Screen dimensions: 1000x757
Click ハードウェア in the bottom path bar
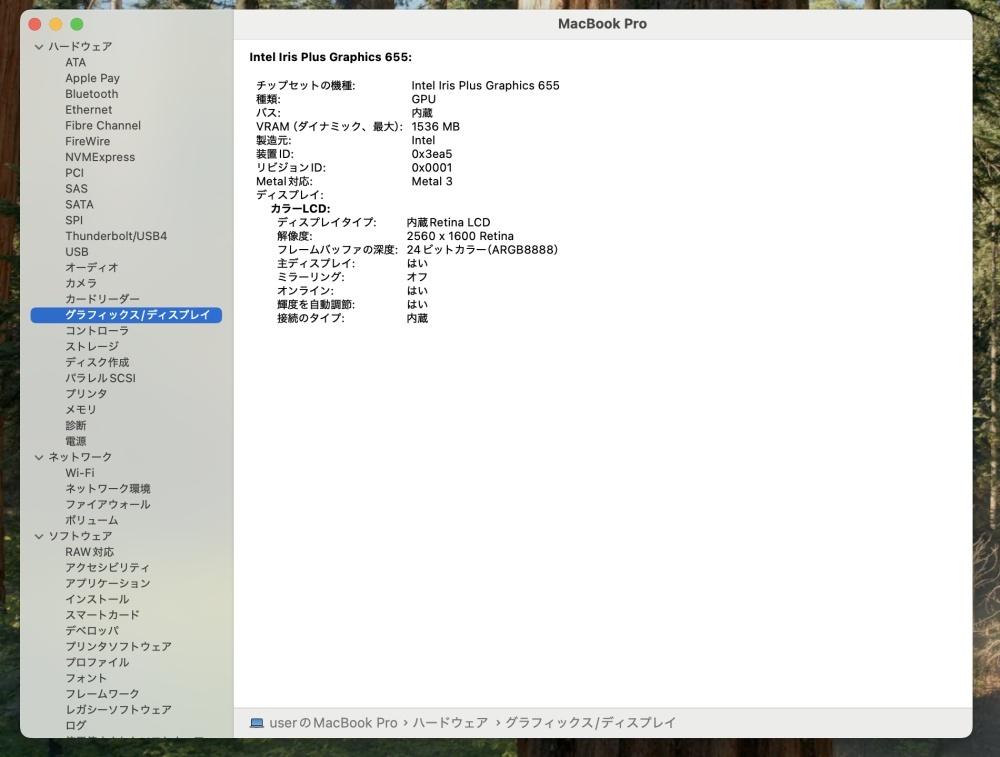click(450, 723)
